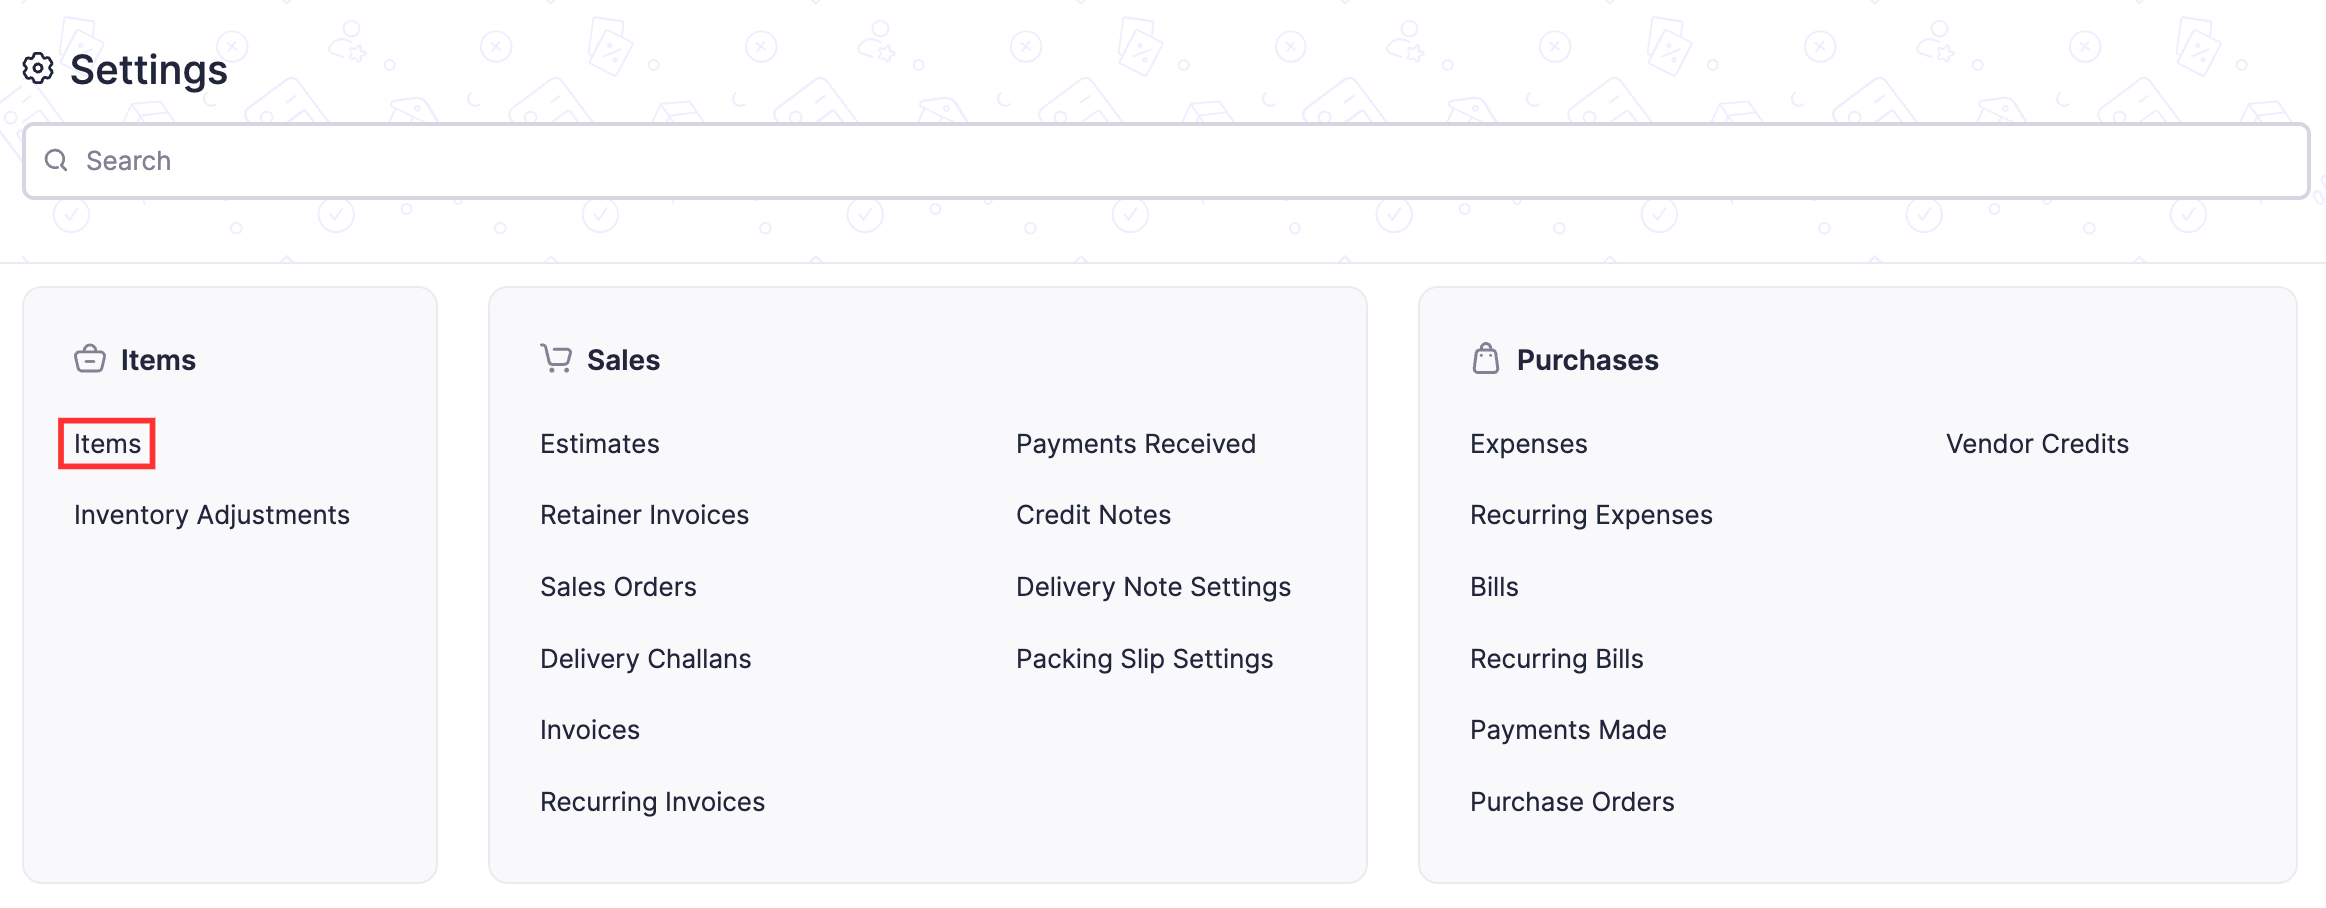Click the shopping cart icon beside Sales
Viewport: 2326px width, 908px height.
coord(556,358)
